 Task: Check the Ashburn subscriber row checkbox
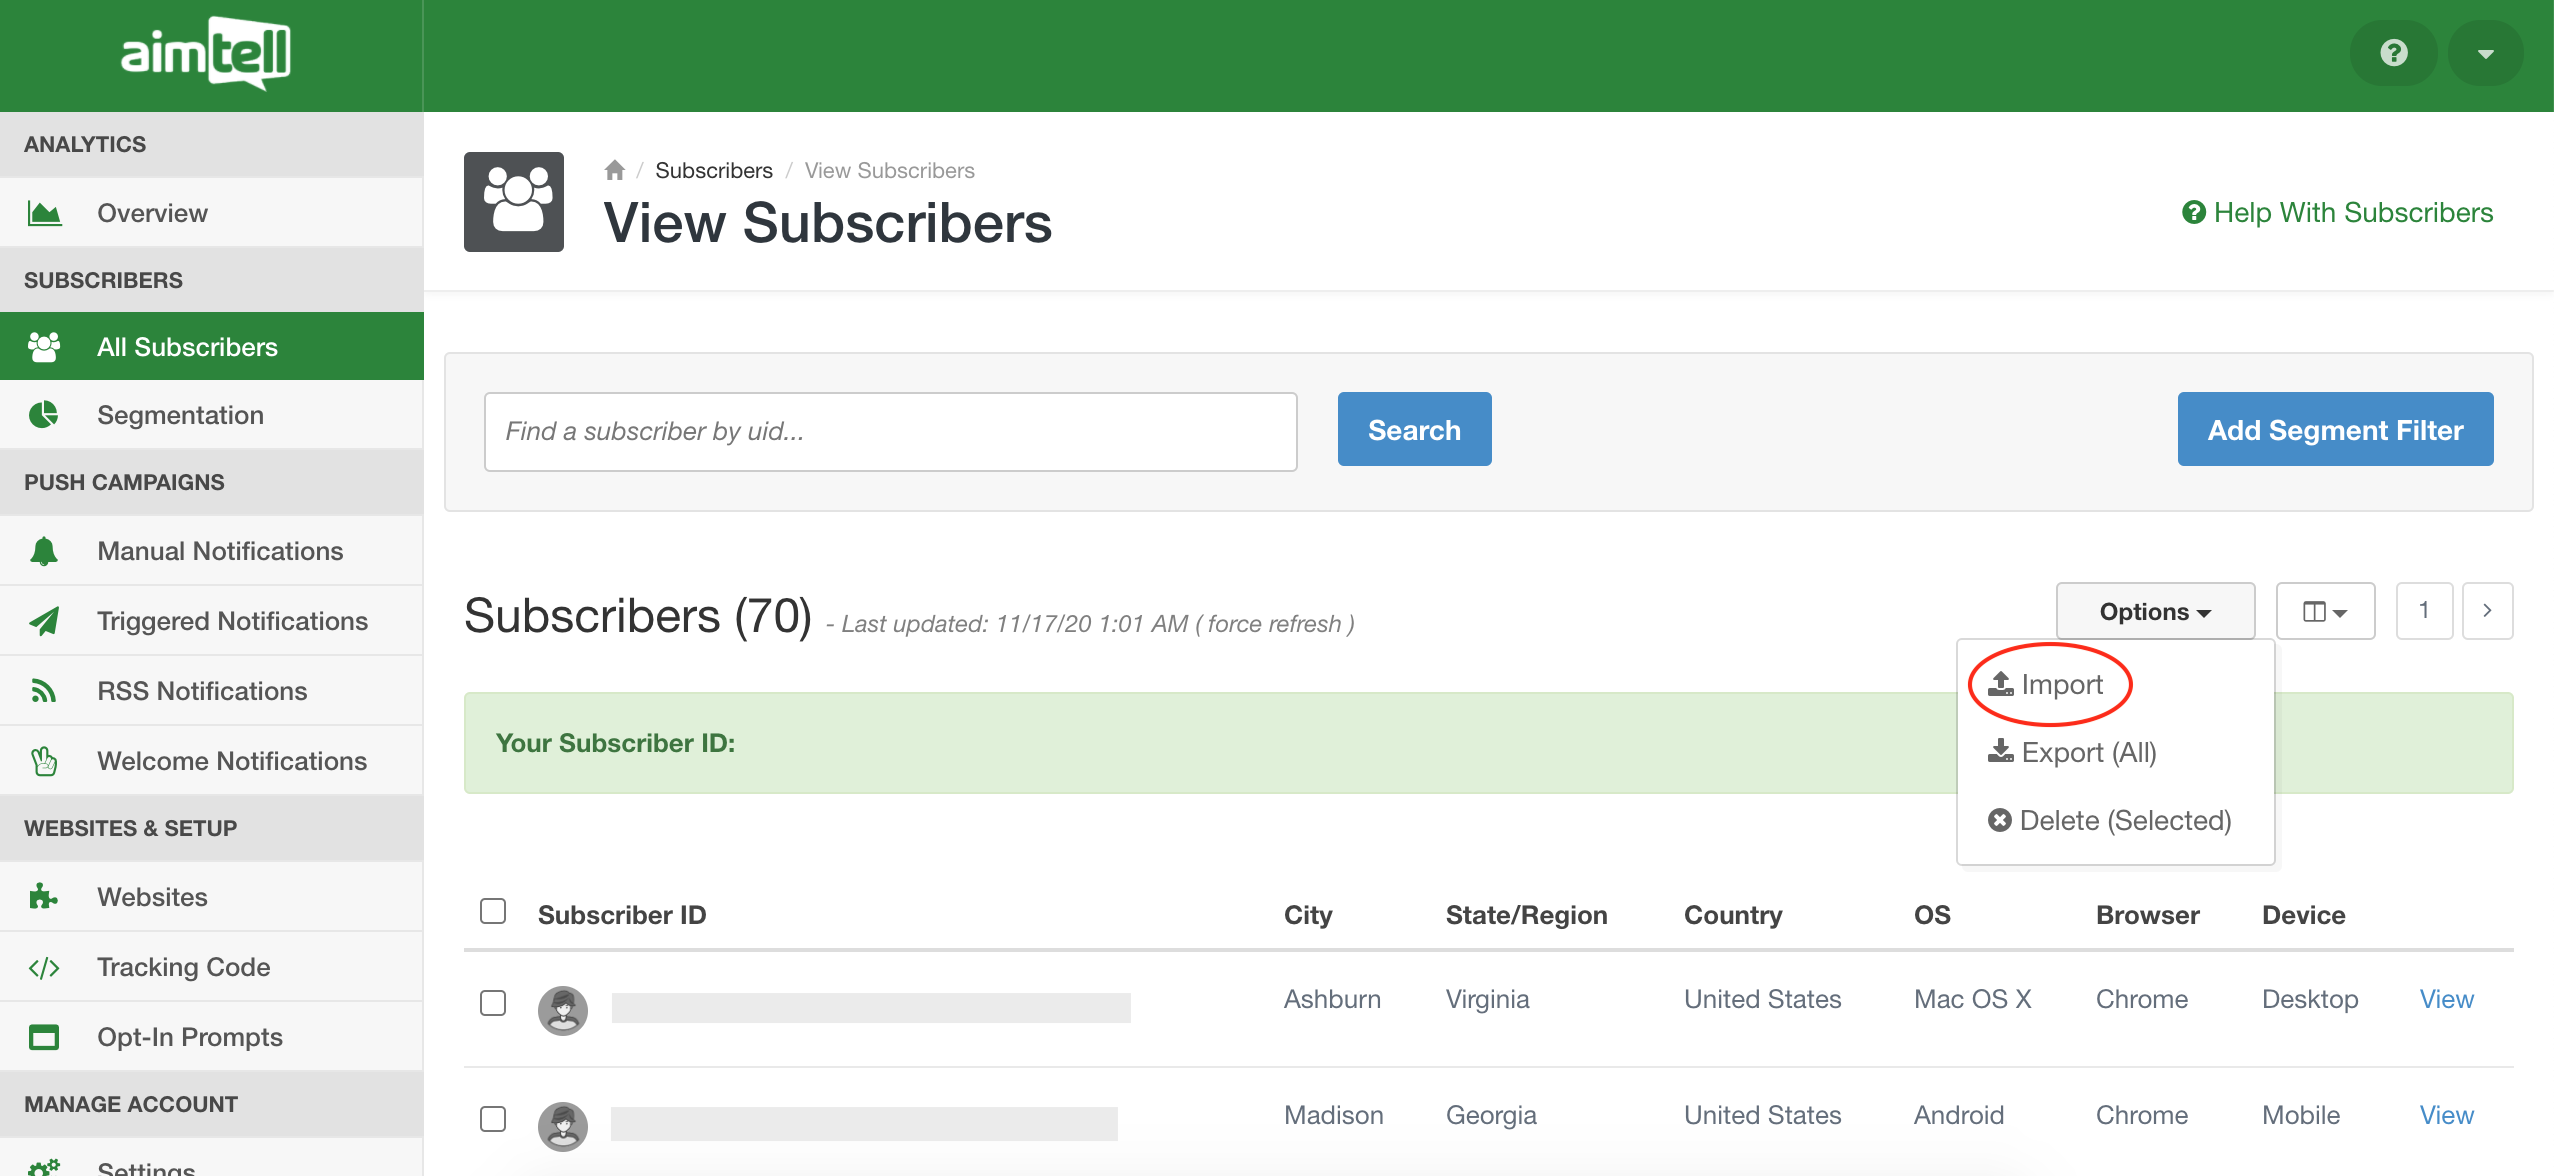point(493,1003)
